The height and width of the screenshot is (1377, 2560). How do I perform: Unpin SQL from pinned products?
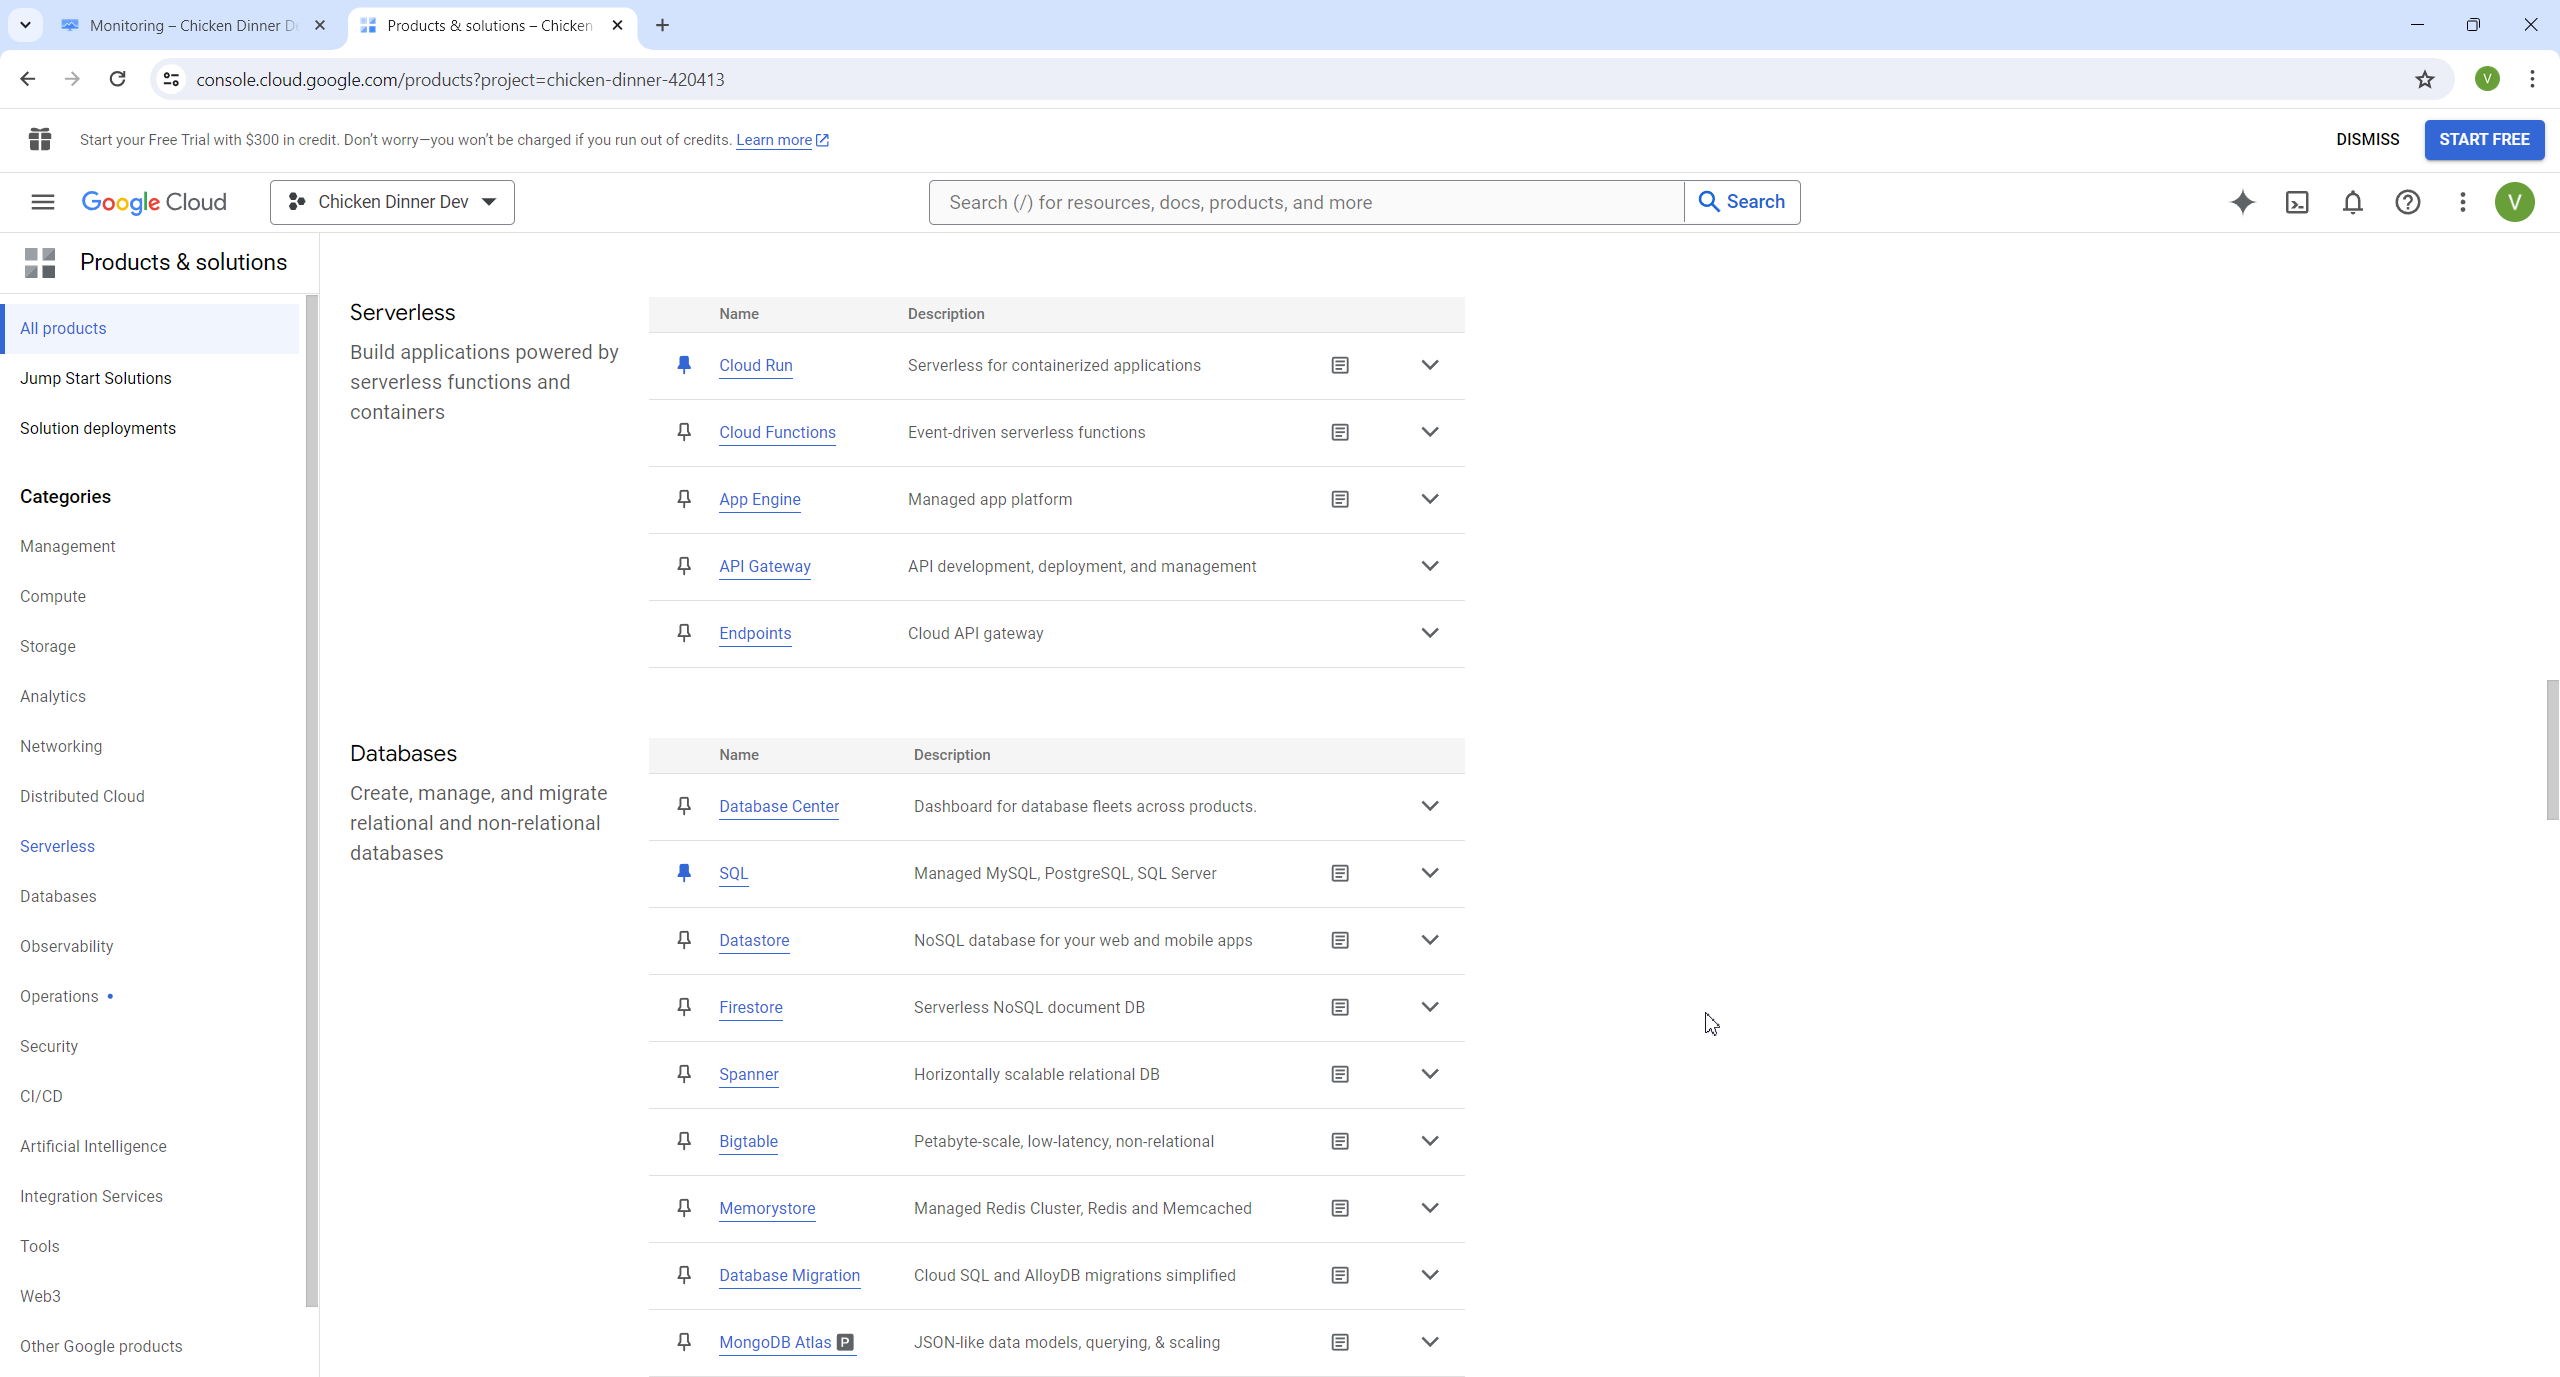click(684, 873)
